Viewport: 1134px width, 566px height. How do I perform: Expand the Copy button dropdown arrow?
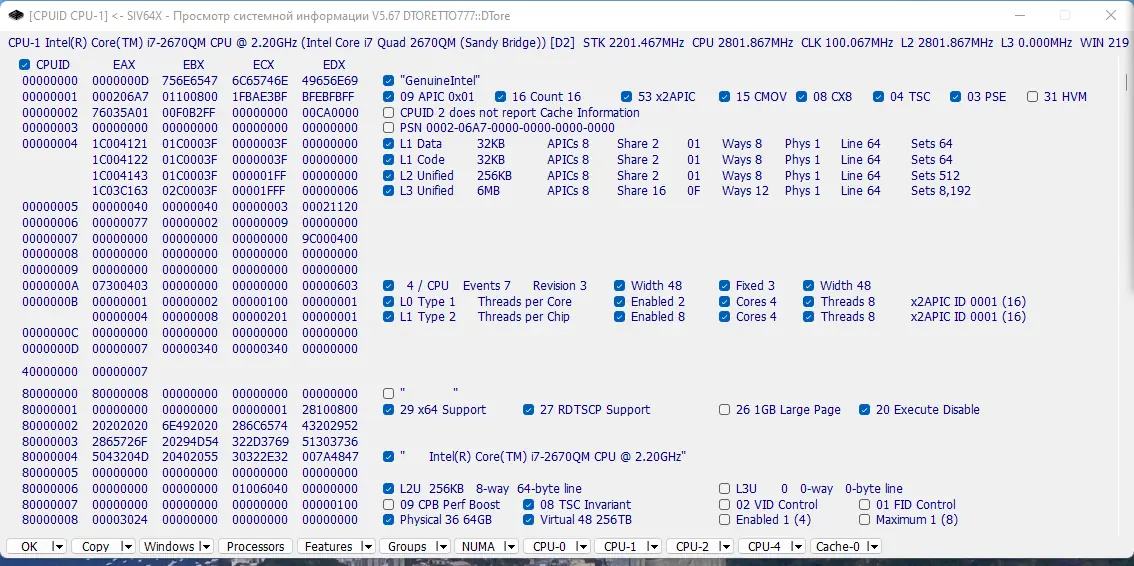tap(127, 546)
